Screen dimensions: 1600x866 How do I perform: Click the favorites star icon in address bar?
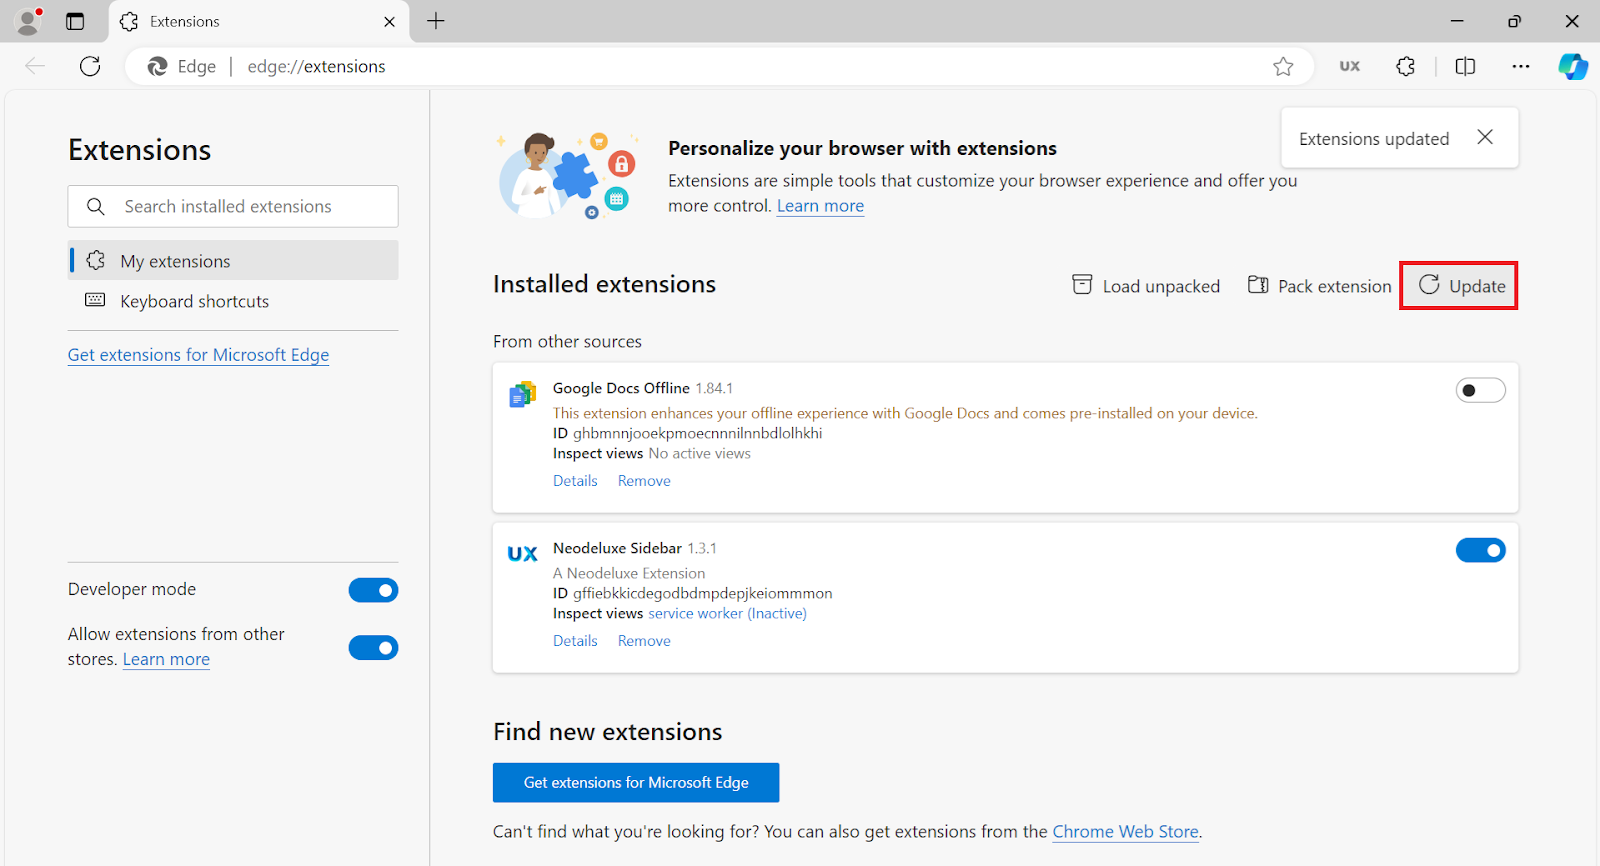click(1283, 66)
